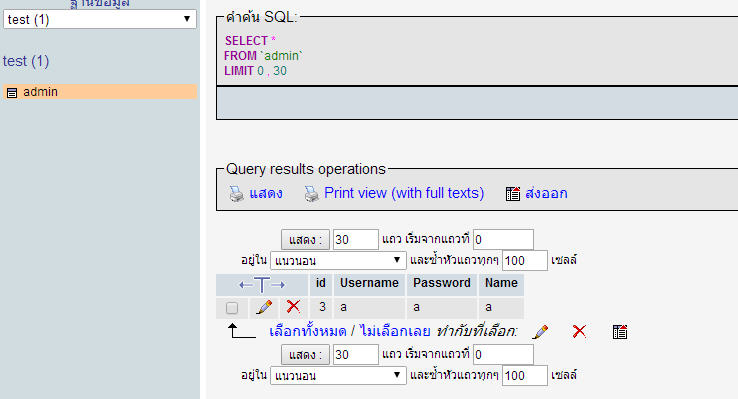This screenshot has height=399, width=738.
Task: Click printer icon for Print view with full texts
Action: (311, 193)
